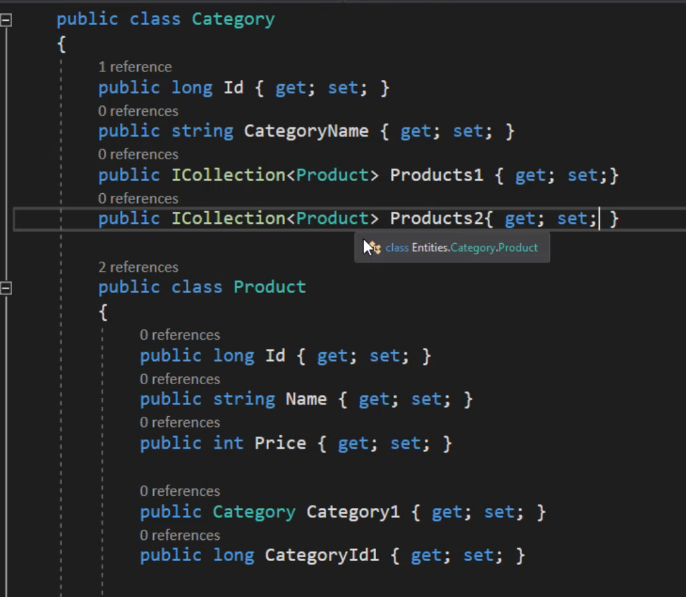Click the CategoryId1 property identifier
686x597 pixels.
[322, 555]
